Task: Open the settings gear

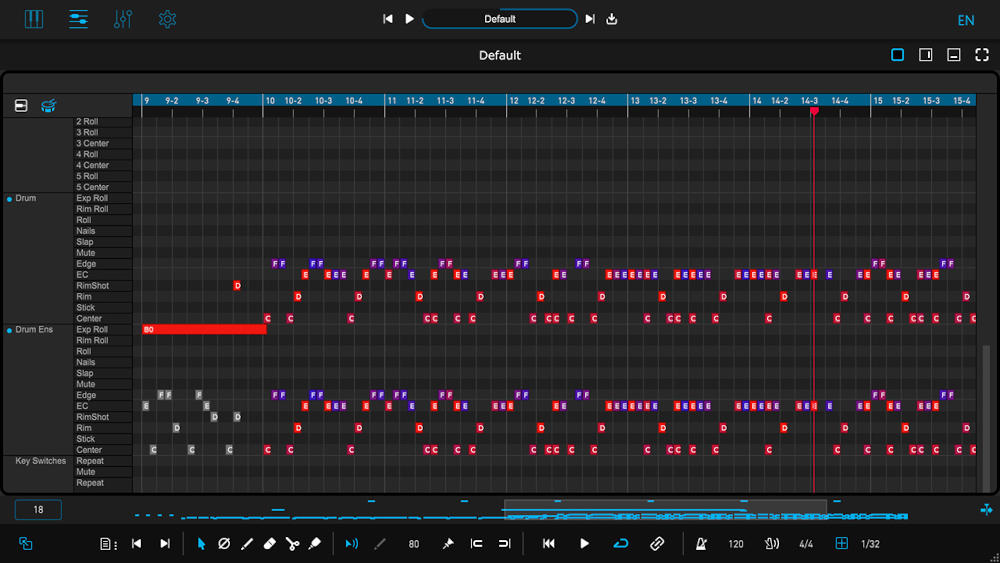Action: click(167, 19)
